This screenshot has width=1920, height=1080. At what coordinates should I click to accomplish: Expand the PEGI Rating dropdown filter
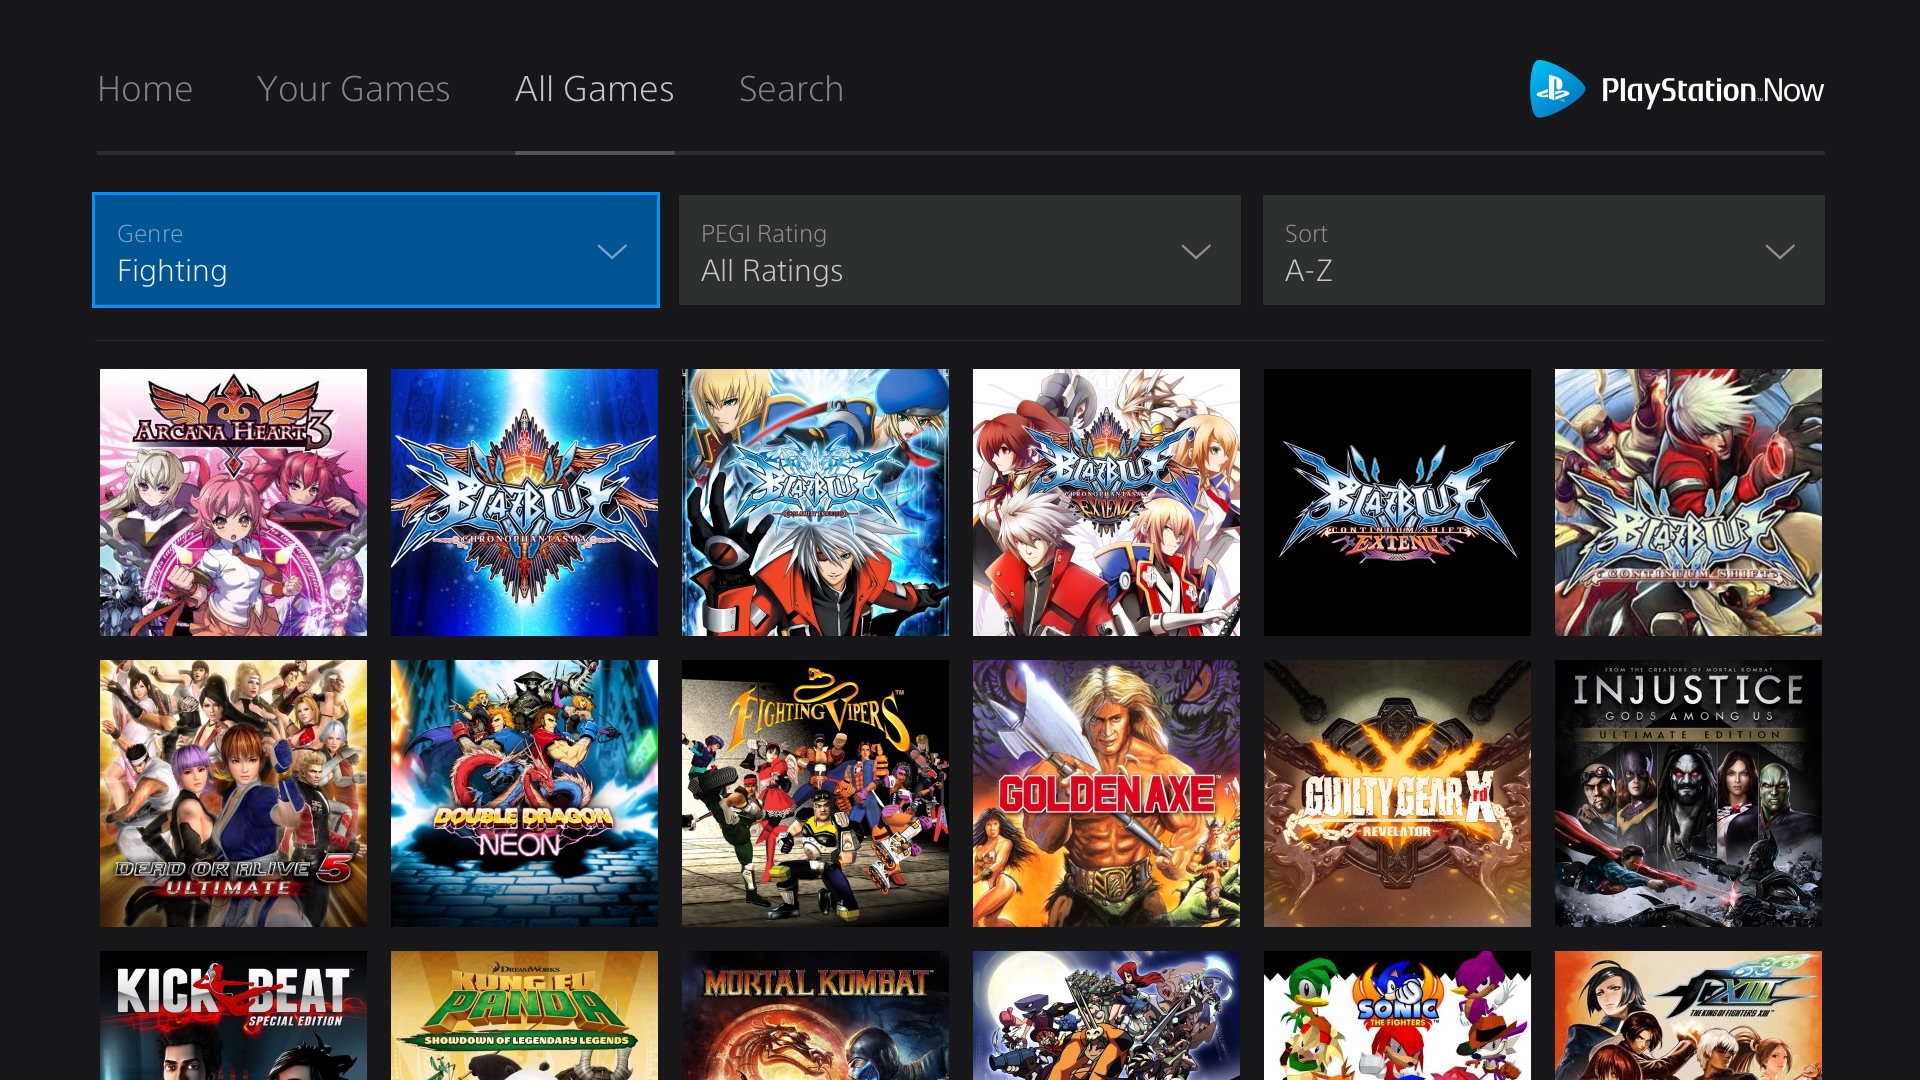tap(959, 251)
